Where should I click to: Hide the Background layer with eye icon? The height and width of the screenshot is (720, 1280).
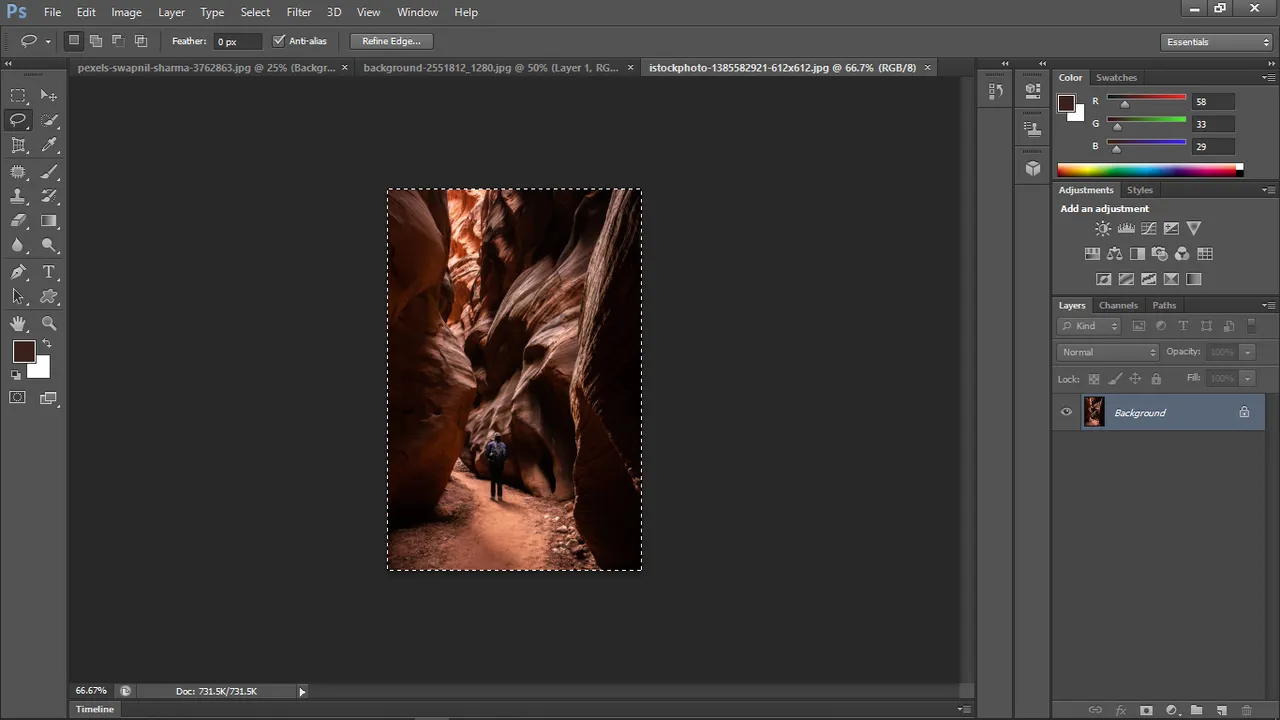(x=1066, y=412)
